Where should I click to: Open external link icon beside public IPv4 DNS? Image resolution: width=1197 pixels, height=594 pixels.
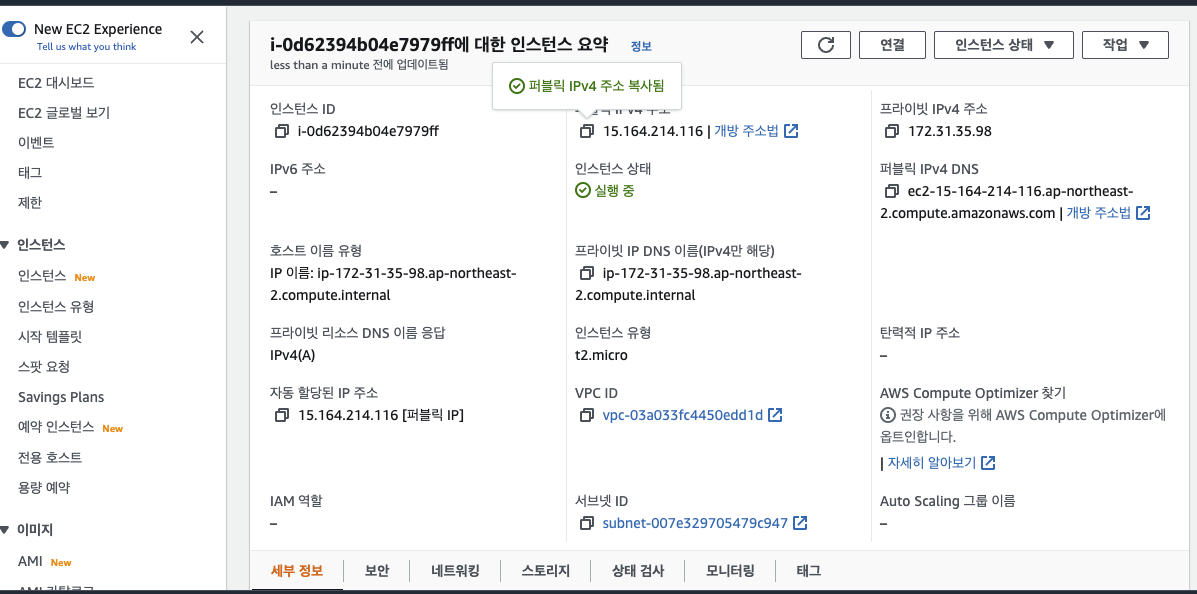point(1143,213)
